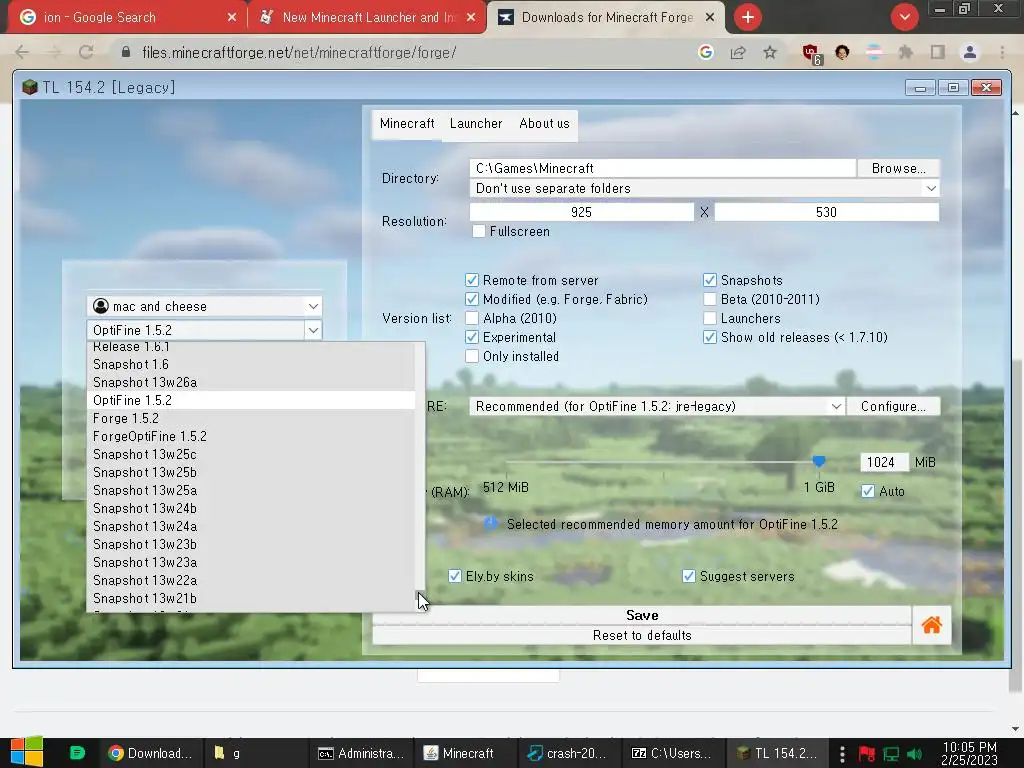Open the crash-20 file taskbar item
1024x768 pixels.
click(x=568, y=753)
